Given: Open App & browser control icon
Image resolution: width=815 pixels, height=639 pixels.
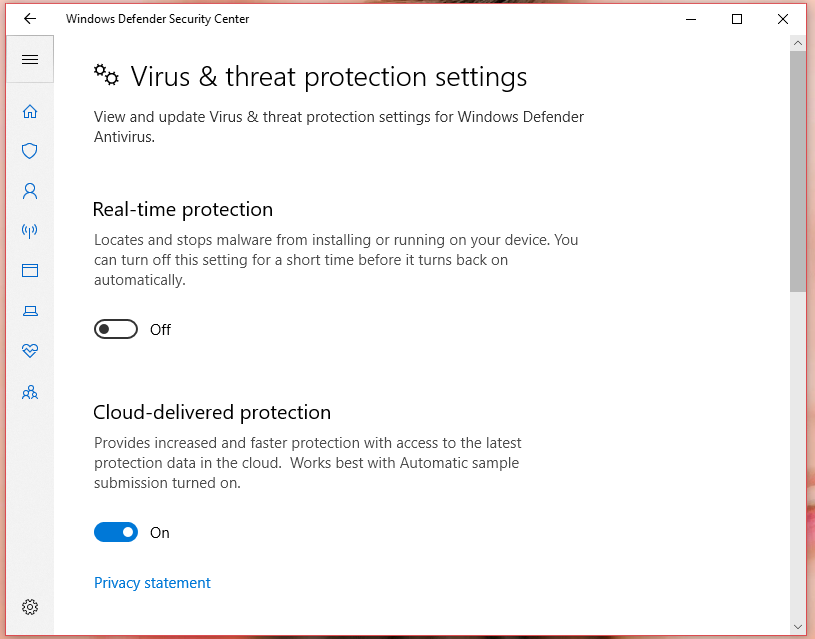Looking at the screenshot, I should pyautogui.click(x=29, y=270).
